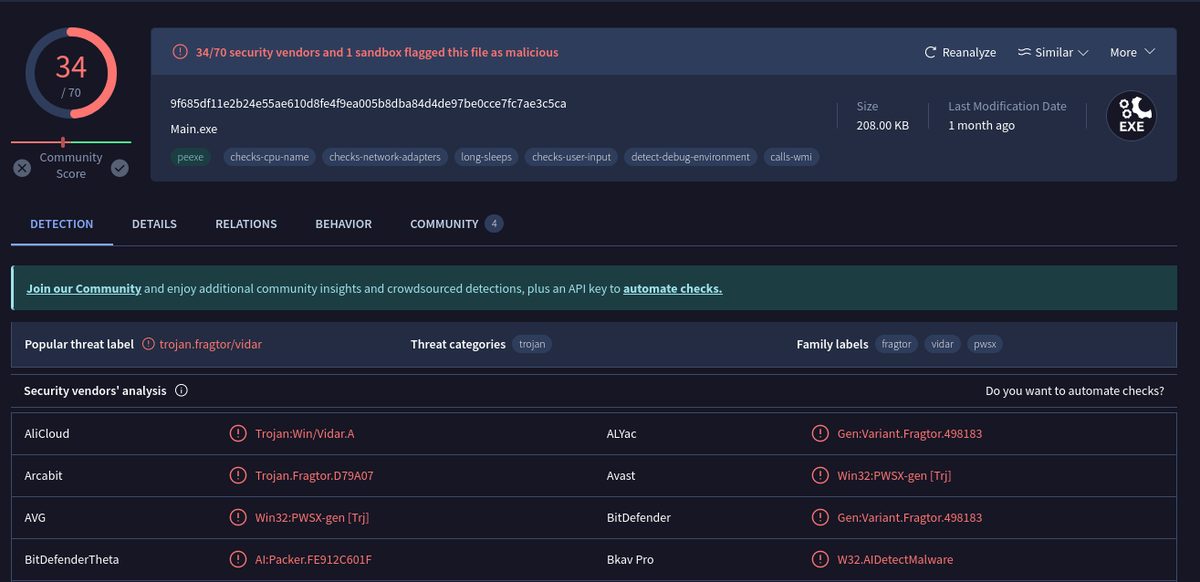Click the AVG detection alert icon
This screenshot has height=582, width=1200.
point(238,518)
